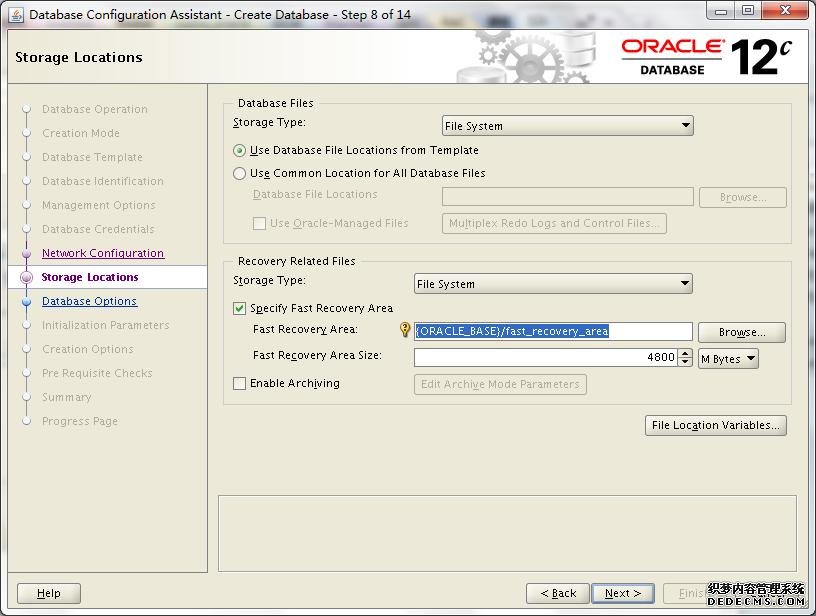
Task: Select Use Database File Locations from Template
Action: (x=239, y=151)
